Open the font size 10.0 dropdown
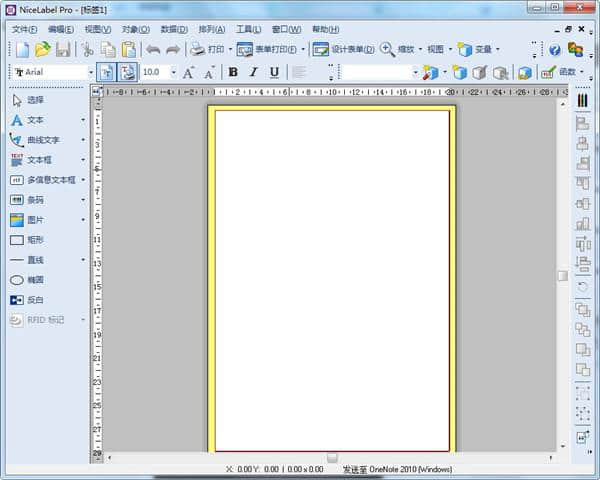 click(x=173, y=73)
